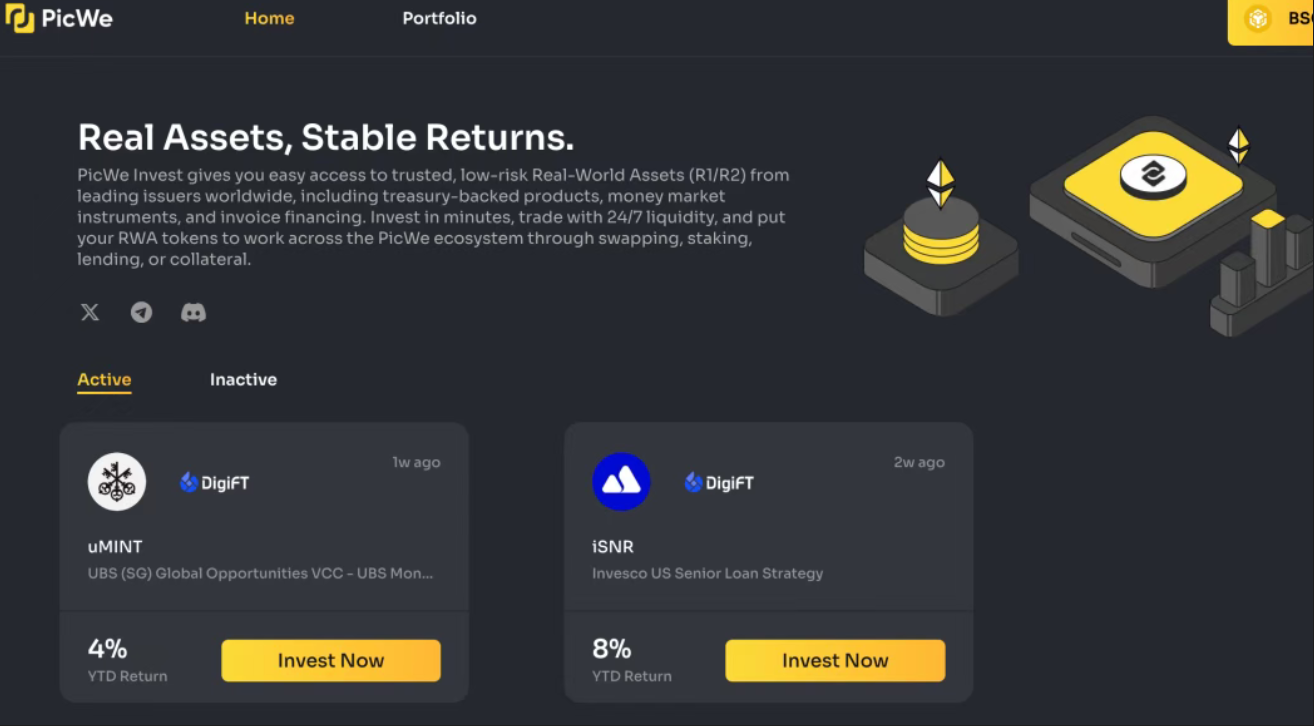Click the DigiFT logo on uMINT card
Viewport: 1314px width, 726px height.
[x=214, y=483]
